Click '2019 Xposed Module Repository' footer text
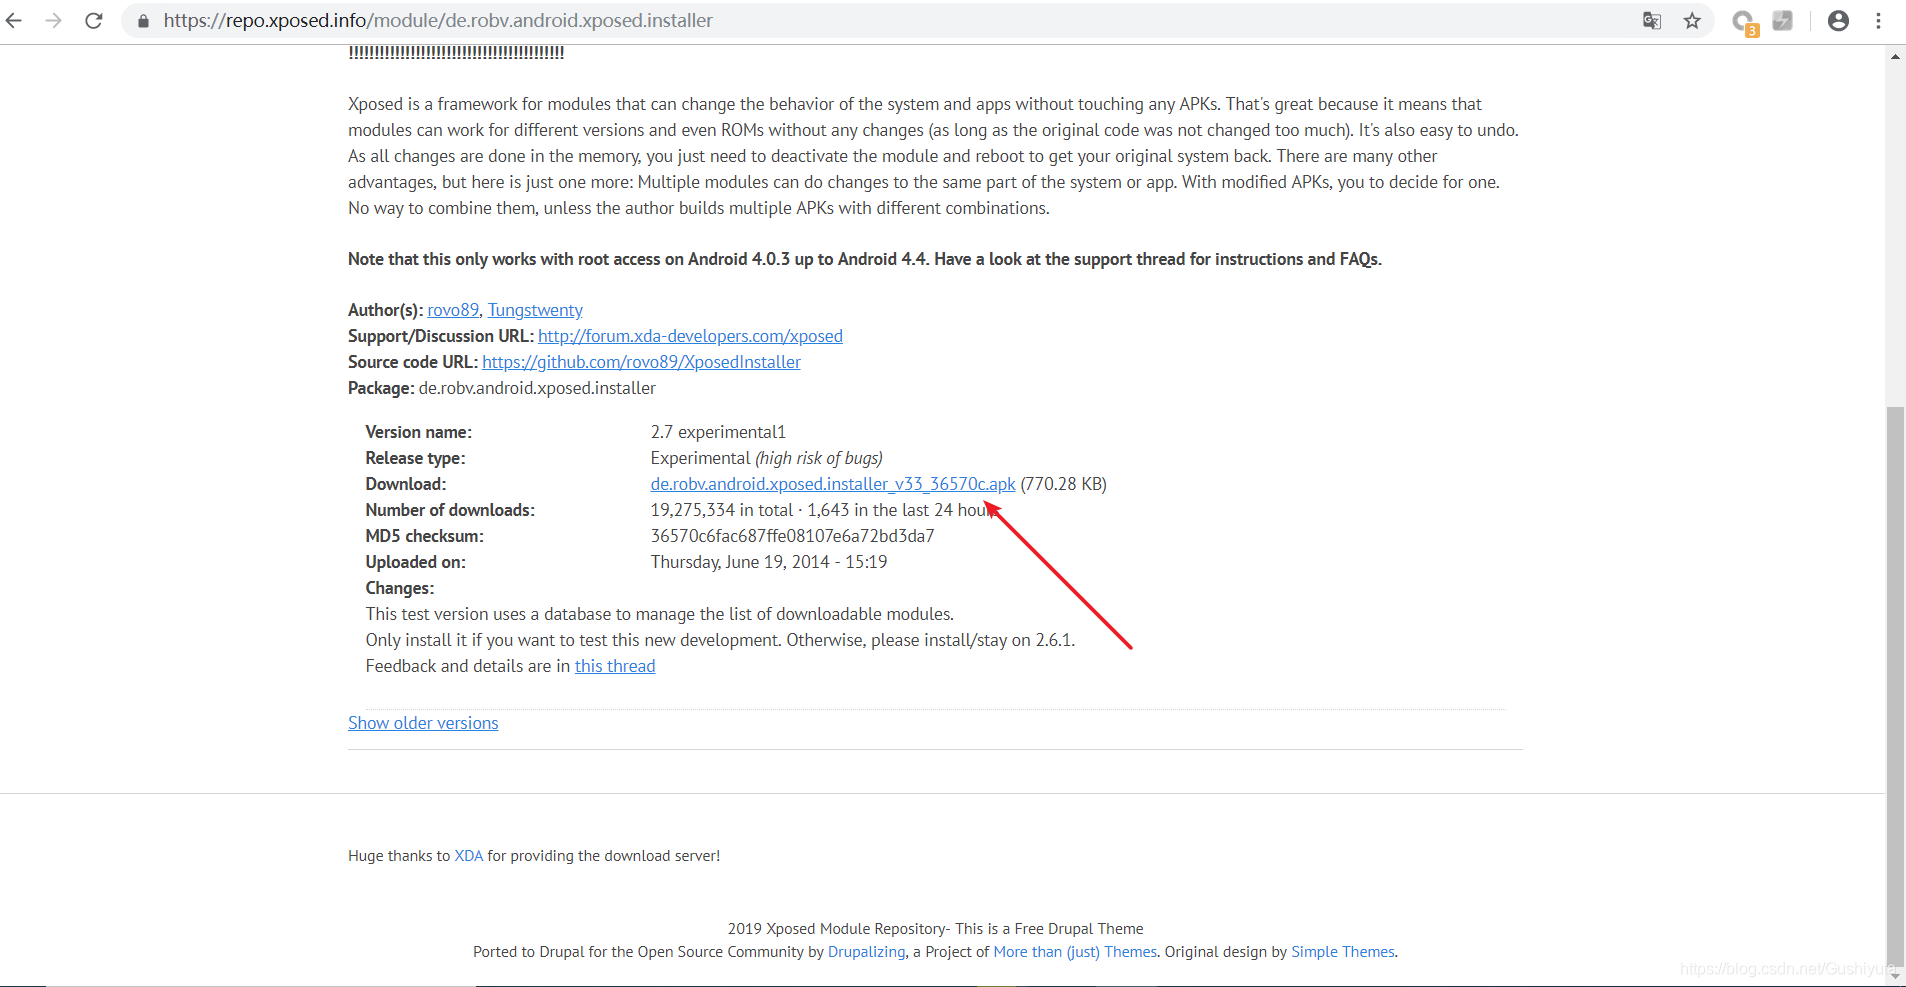Image resolution: width=1906 pixels, height=987 pixels. pos(837,929)
